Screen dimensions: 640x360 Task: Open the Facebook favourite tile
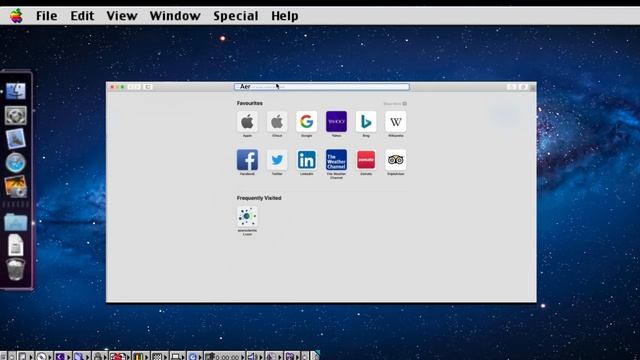(x=247, y=160)
